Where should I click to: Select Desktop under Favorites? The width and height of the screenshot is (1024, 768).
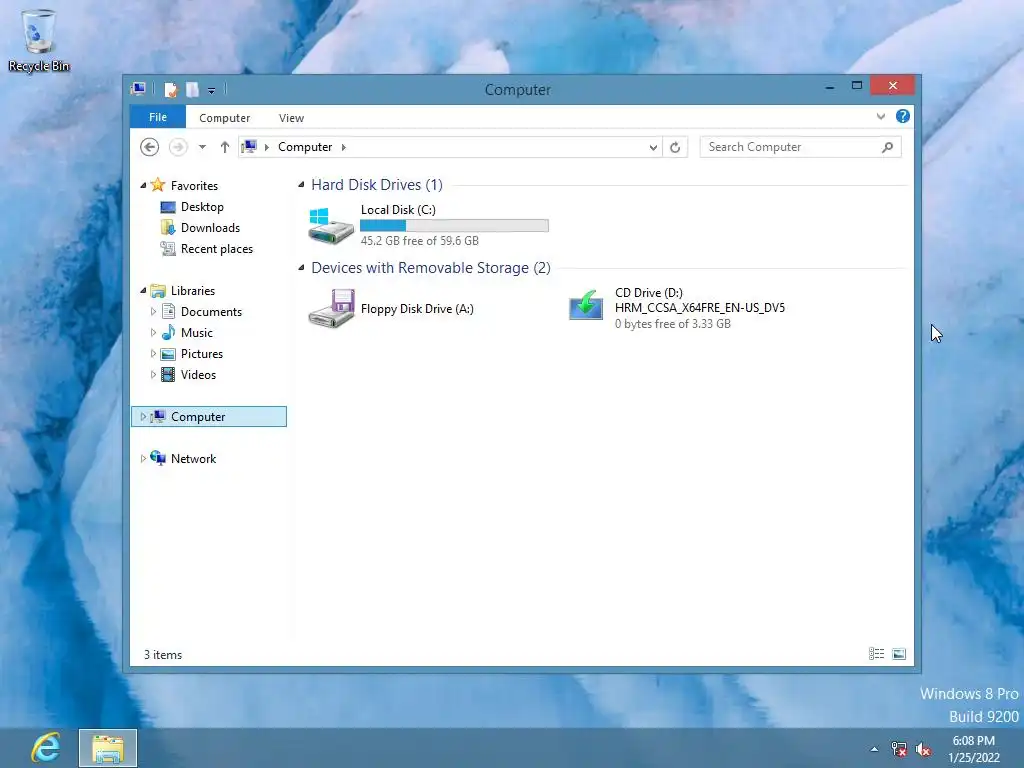click(202, 206)
